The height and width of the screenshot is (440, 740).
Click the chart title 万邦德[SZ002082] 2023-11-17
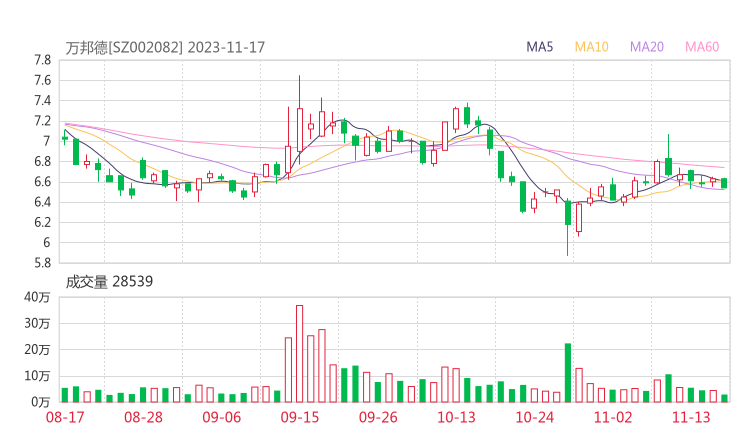tap(165, 48)
